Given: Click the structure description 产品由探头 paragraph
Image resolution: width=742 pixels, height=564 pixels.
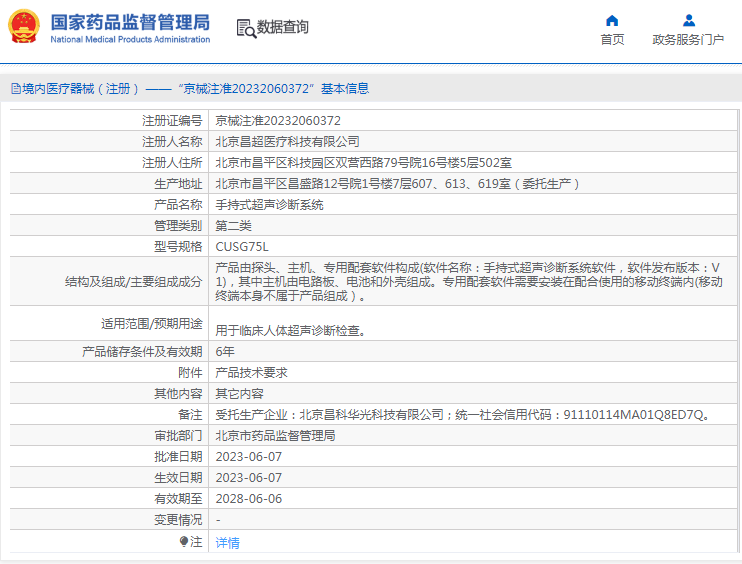Looking at the screenshot, I should (469, 282).
